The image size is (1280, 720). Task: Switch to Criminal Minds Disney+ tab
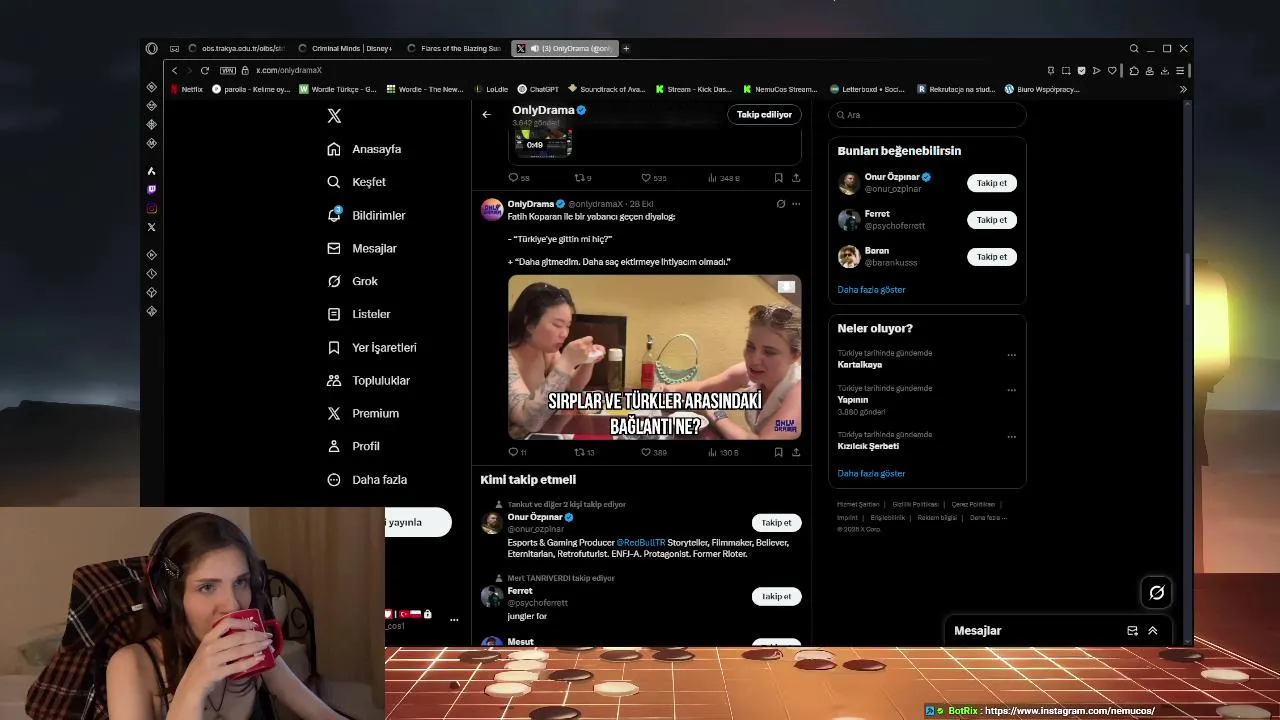[345, 48]
